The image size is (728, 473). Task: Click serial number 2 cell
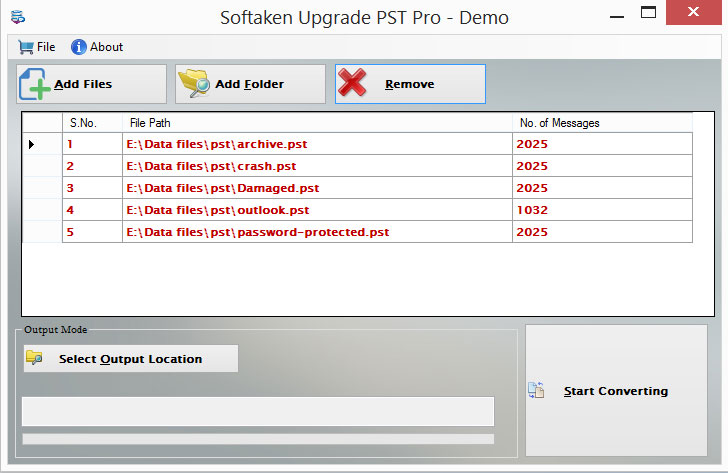coord(92,166)
